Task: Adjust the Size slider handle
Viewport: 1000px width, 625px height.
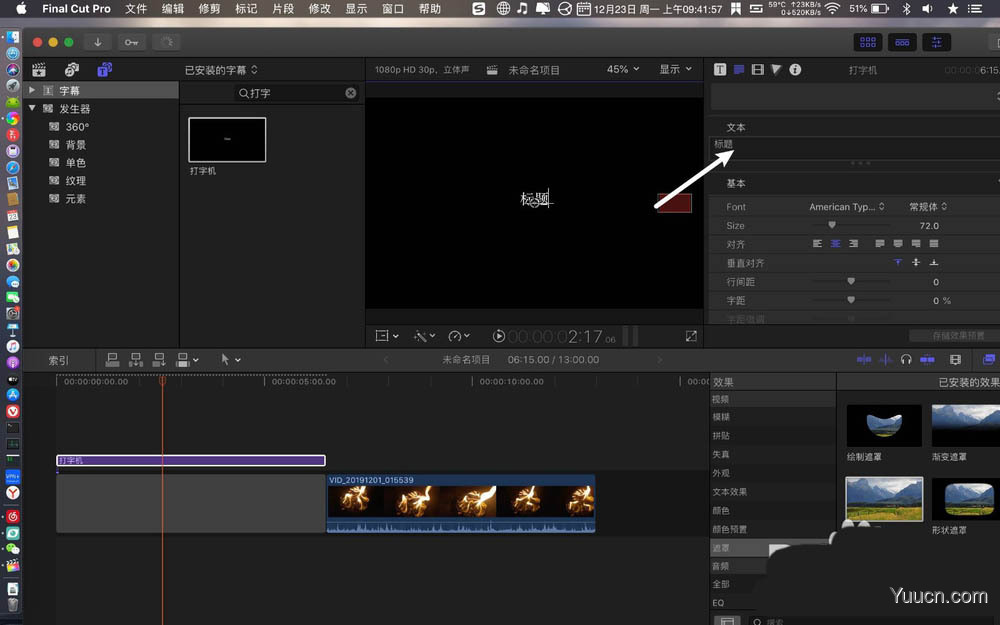Action: (832, 225)
